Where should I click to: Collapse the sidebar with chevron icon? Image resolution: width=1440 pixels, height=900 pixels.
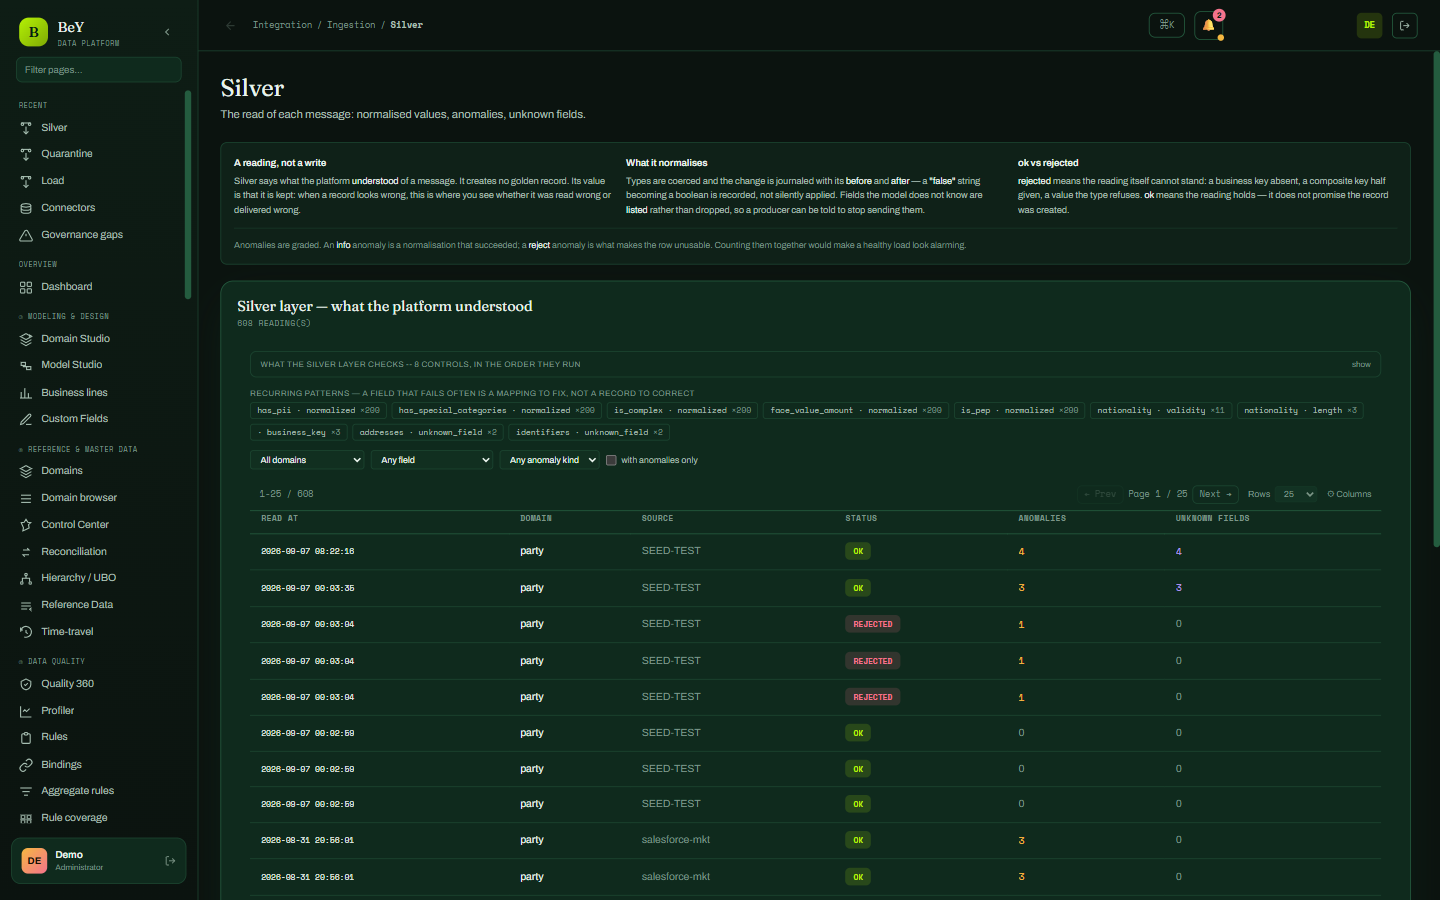[167, 32]
